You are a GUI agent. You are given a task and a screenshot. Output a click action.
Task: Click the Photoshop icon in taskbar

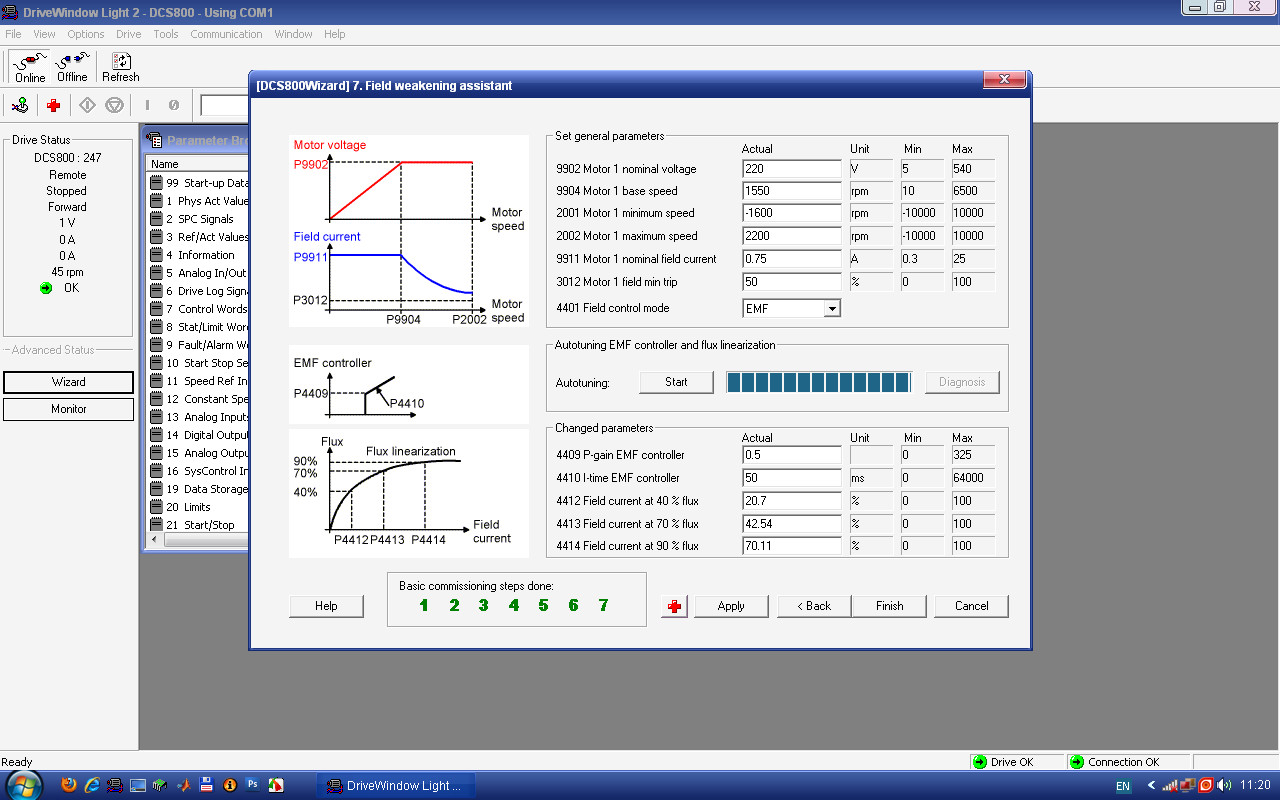click(252, 785)
